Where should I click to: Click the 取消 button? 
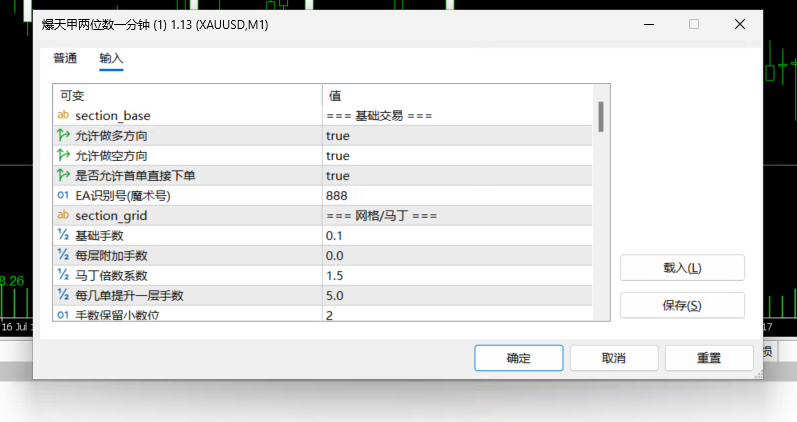pyautogui.click(x=614, y=358)
